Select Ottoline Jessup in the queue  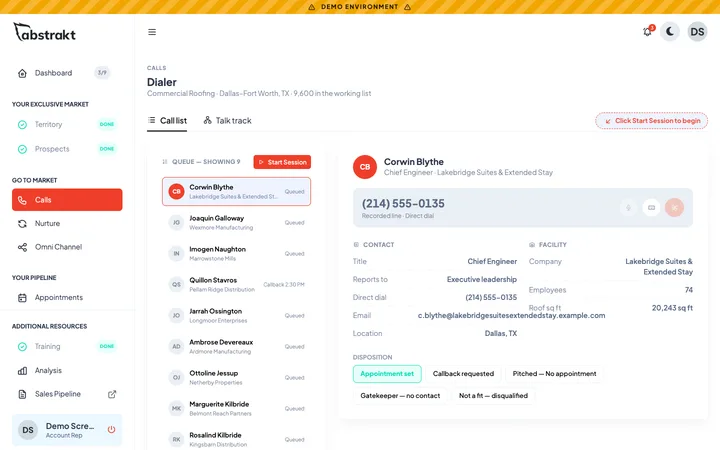[x=236, y=377]
